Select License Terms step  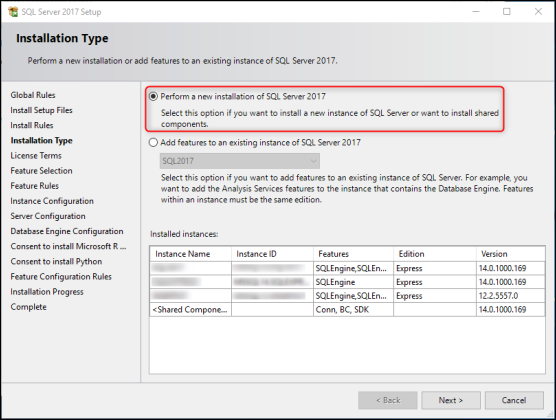(x=36, y=156)
